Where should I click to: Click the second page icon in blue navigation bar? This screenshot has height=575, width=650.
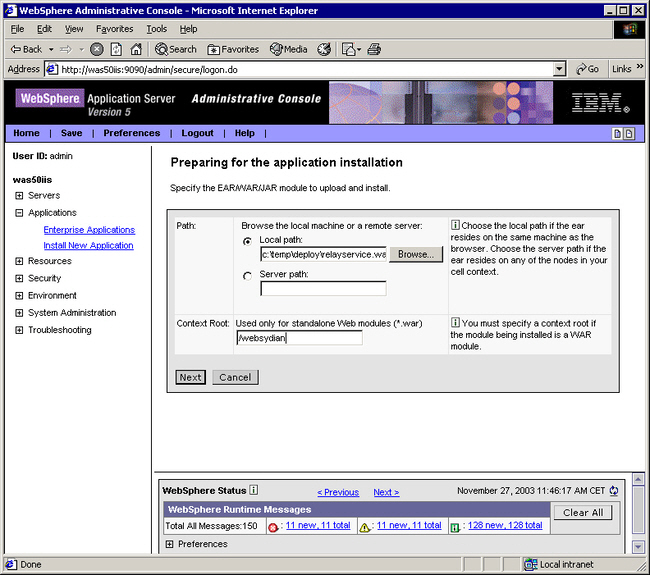[x=629, y=133]
